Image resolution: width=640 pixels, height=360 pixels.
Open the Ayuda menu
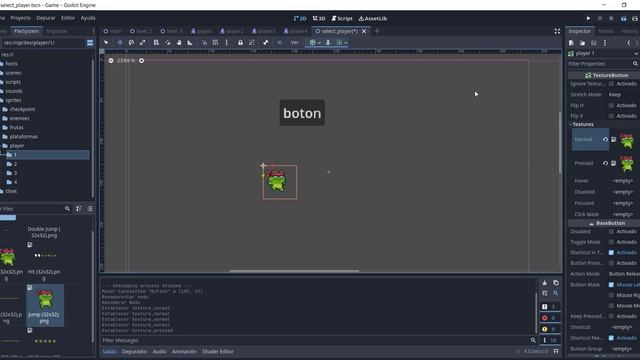click(88, 18)
